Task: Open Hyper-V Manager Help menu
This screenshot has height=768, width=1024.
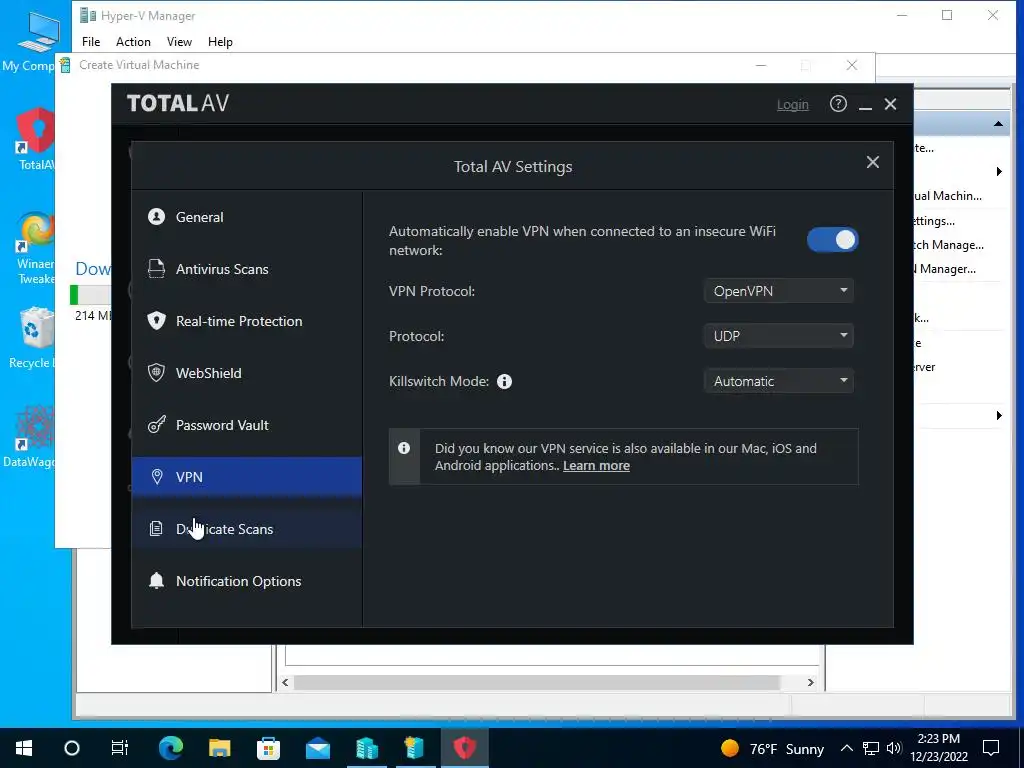Action: coord(220,42)
